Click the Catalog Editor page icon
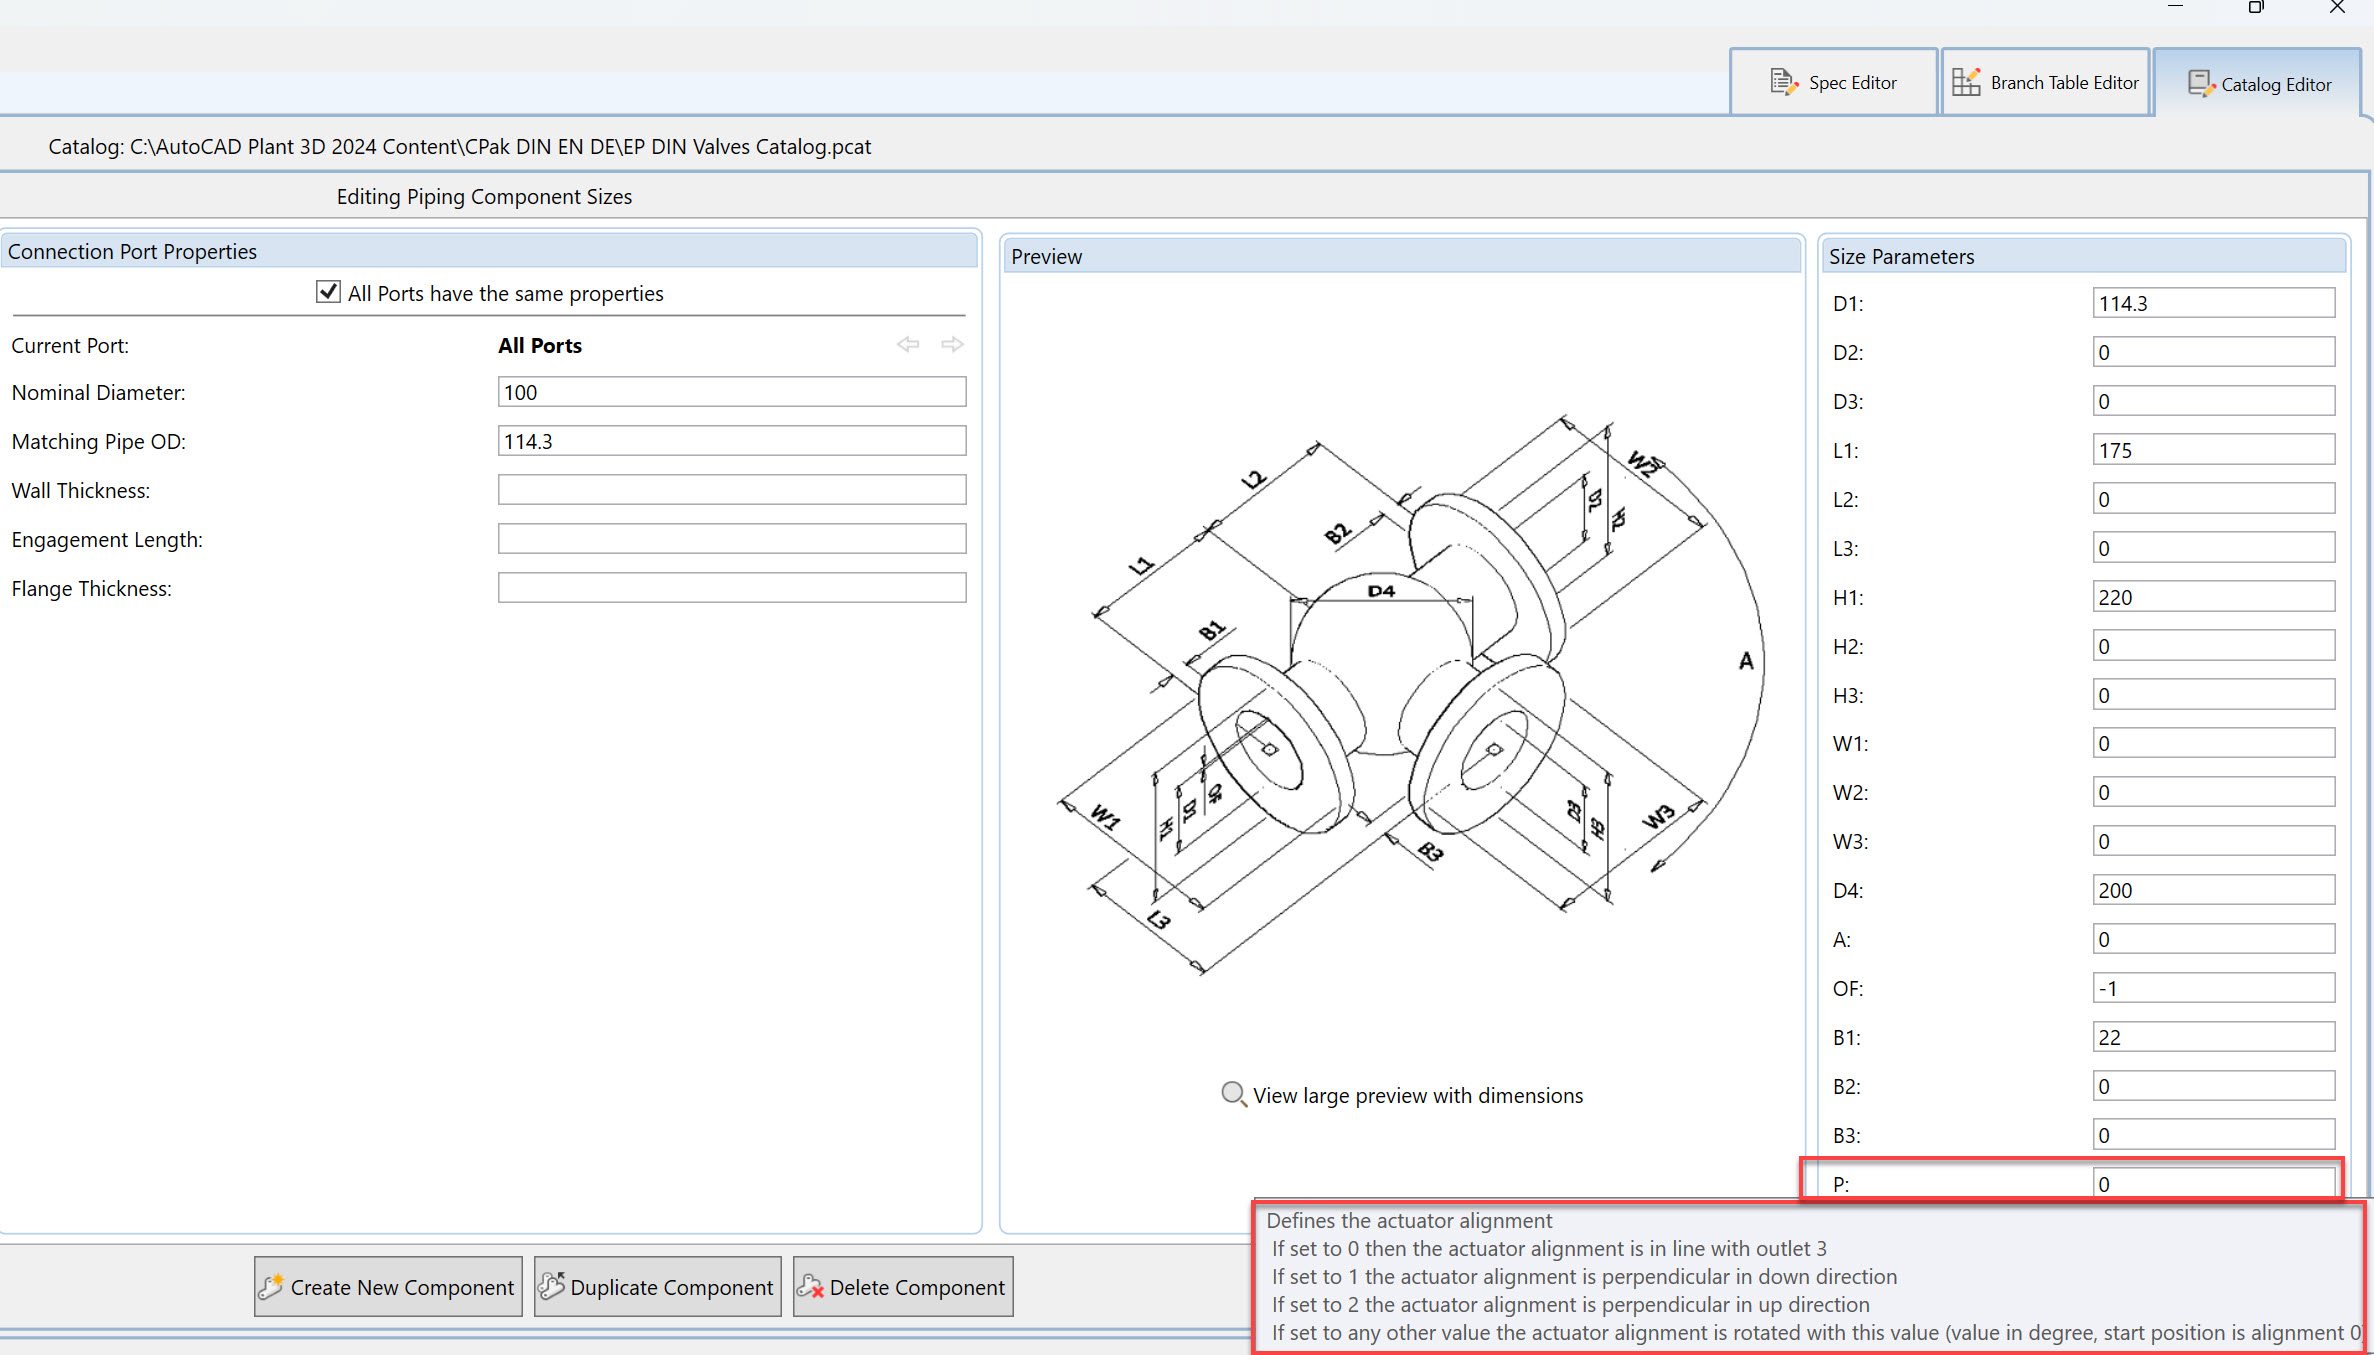 [2201, 84]
